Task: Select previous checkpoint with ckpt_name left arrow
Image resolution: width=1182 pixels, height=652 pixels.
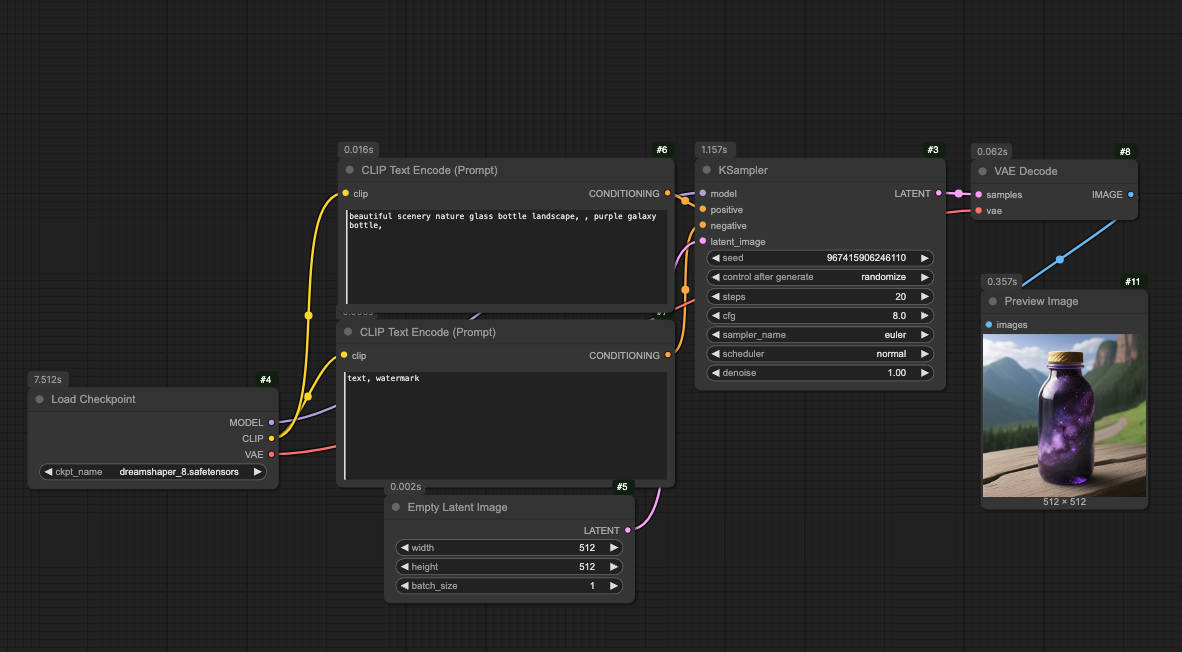Action: pos(48,472)
